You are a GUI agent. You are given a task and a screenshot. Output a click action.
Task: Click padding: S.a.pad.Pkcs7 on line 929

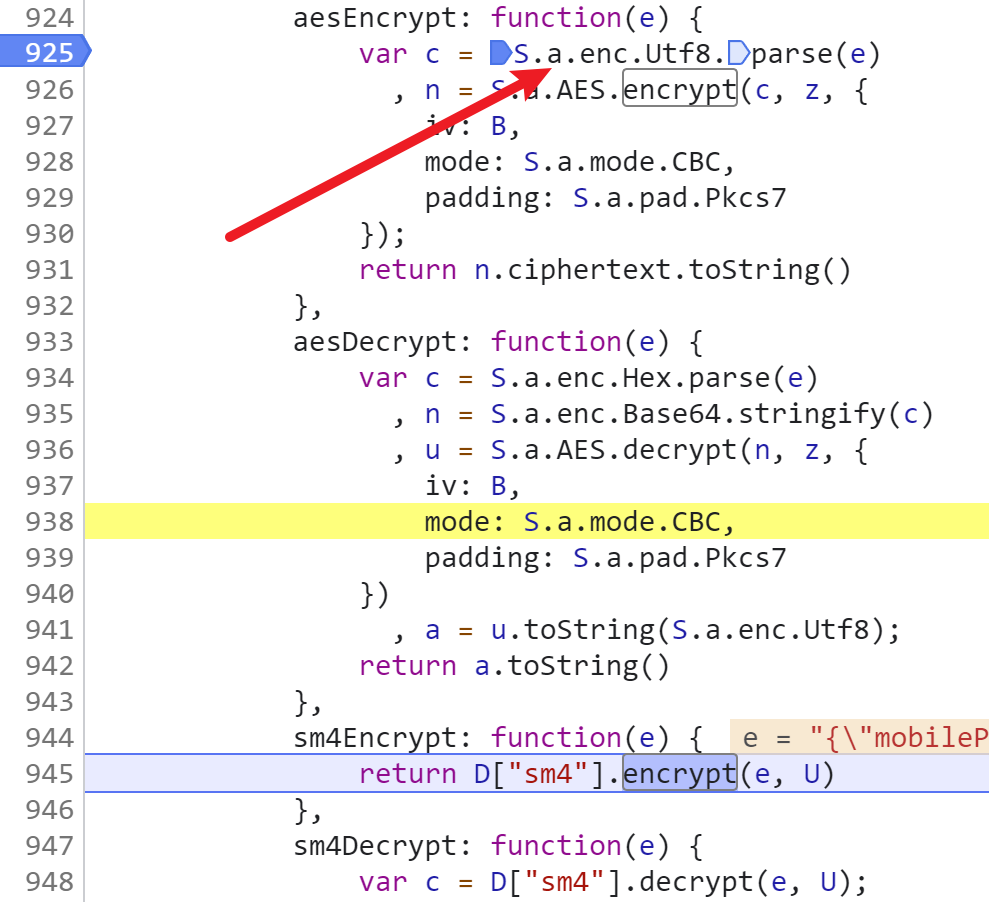[605, 198]
